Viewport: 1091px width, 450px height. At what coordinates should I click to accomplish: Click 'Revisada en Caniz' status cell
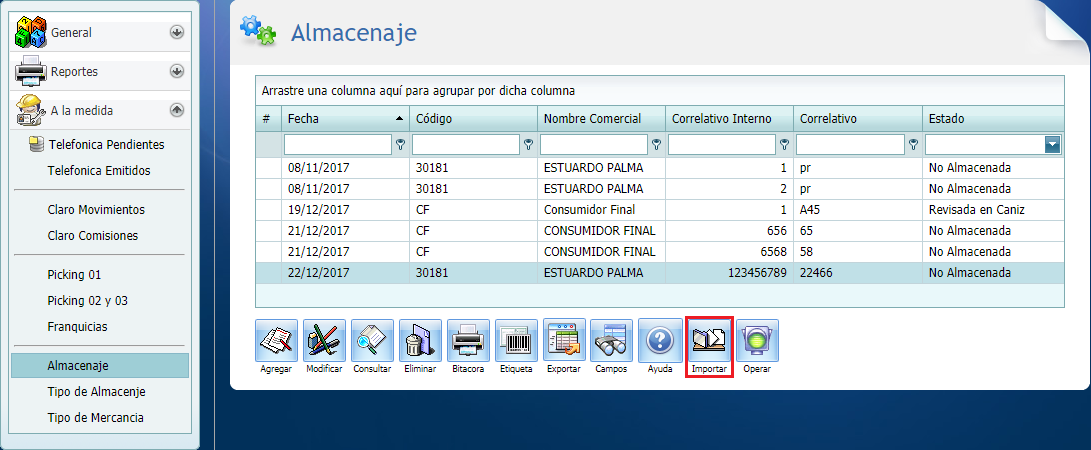click(994, 209)
